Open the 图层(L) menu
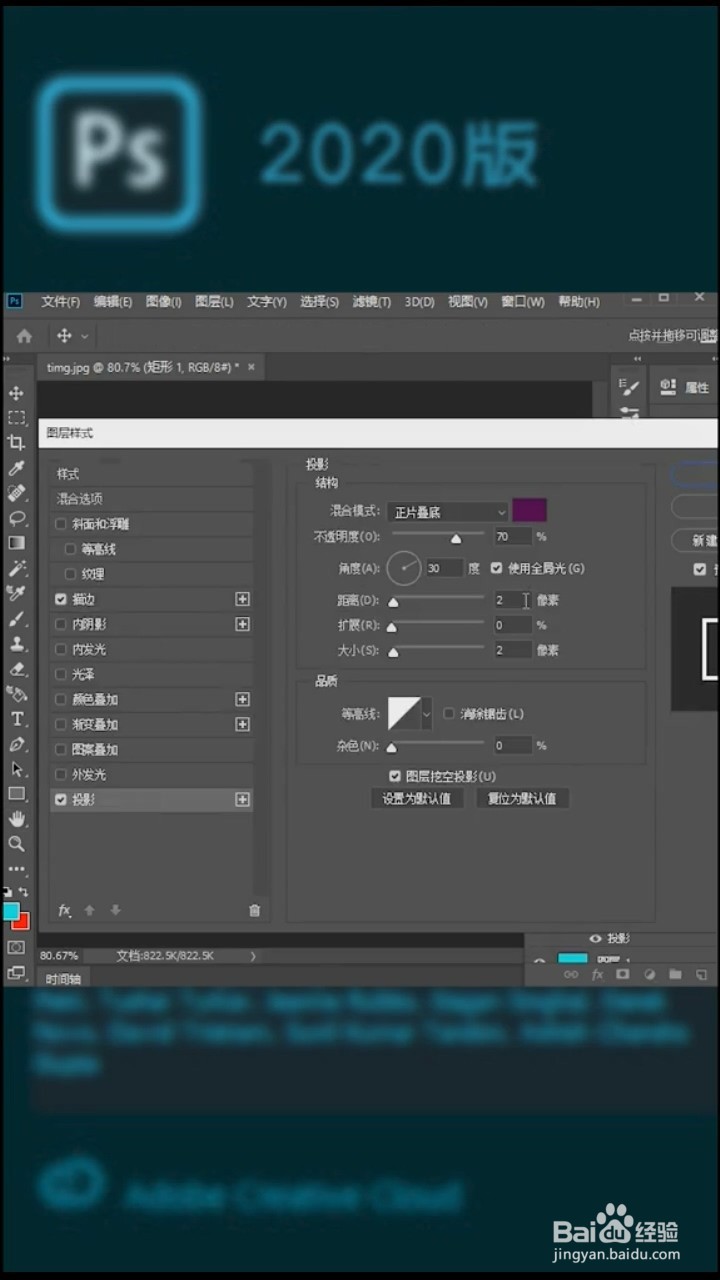This screenshot has width=720, height=1280. click(x=214, y=302)
